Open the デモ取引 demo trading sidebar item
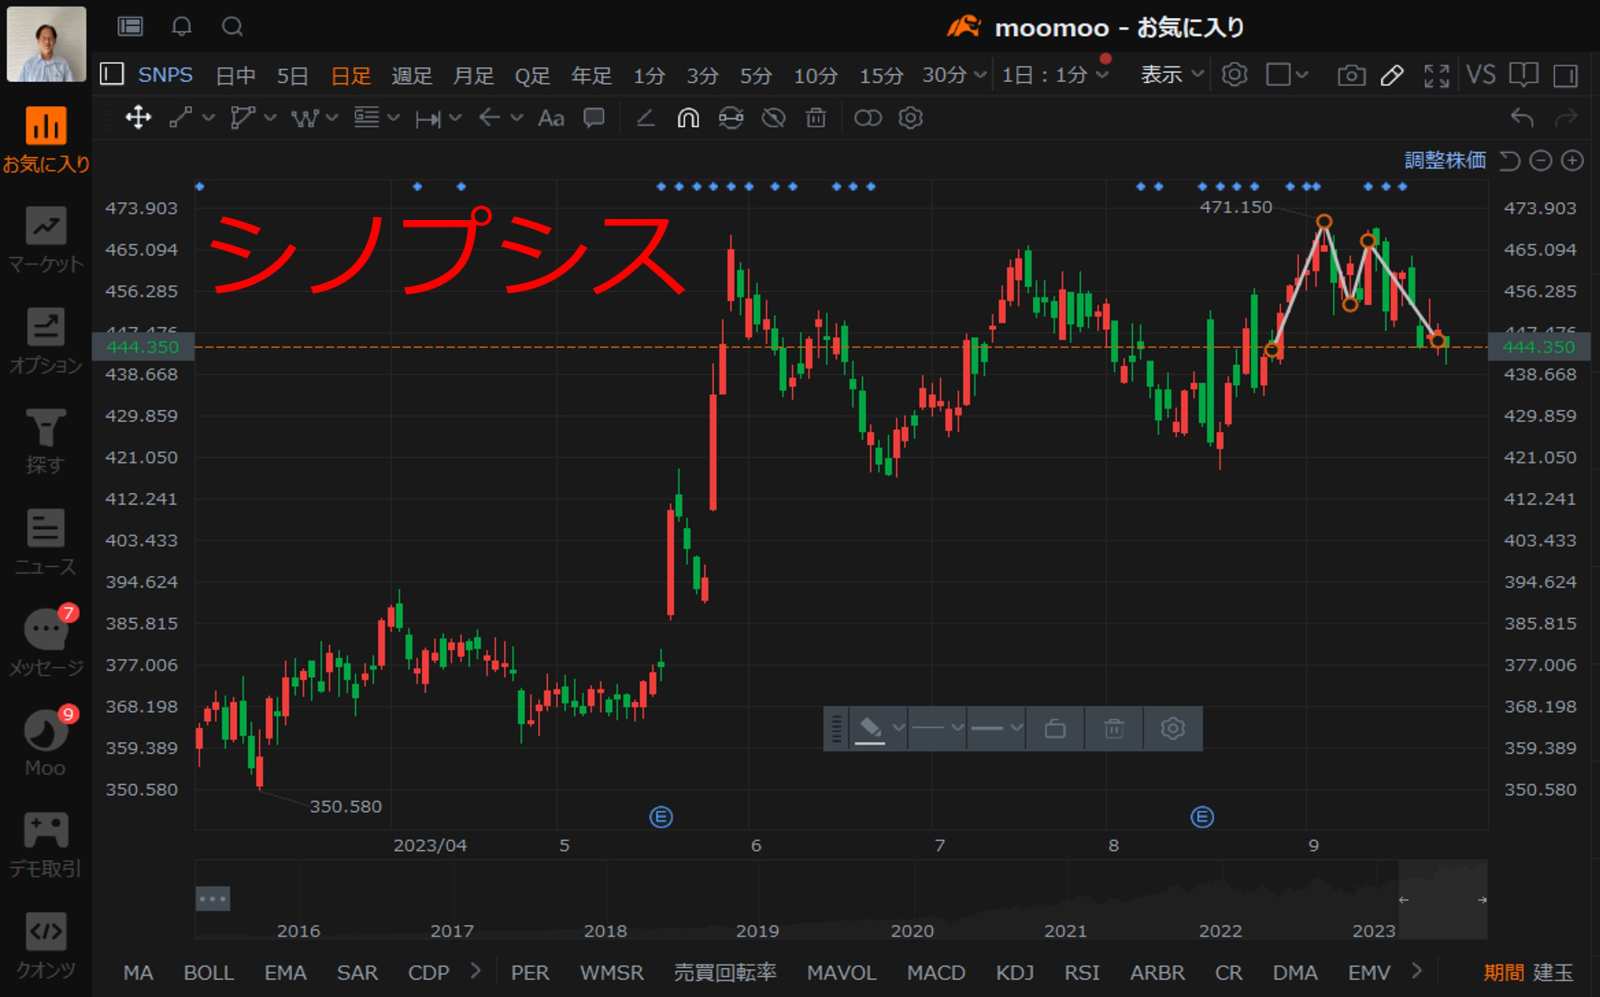Image resolution: width=1600 pixels, height=997 pixels. (x=46, y=844)
